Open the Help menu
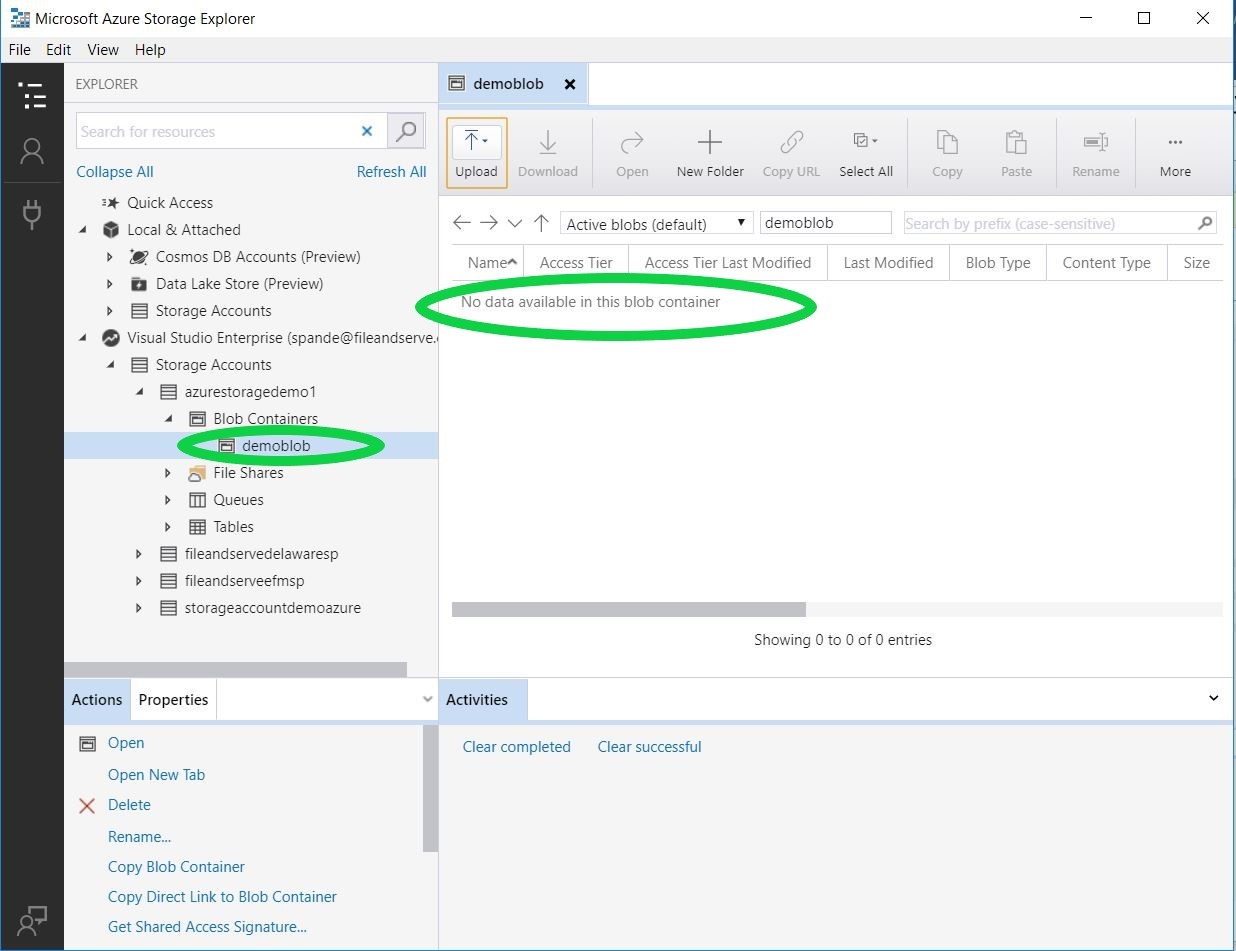1236x951 pixels. tap(150, 50)
